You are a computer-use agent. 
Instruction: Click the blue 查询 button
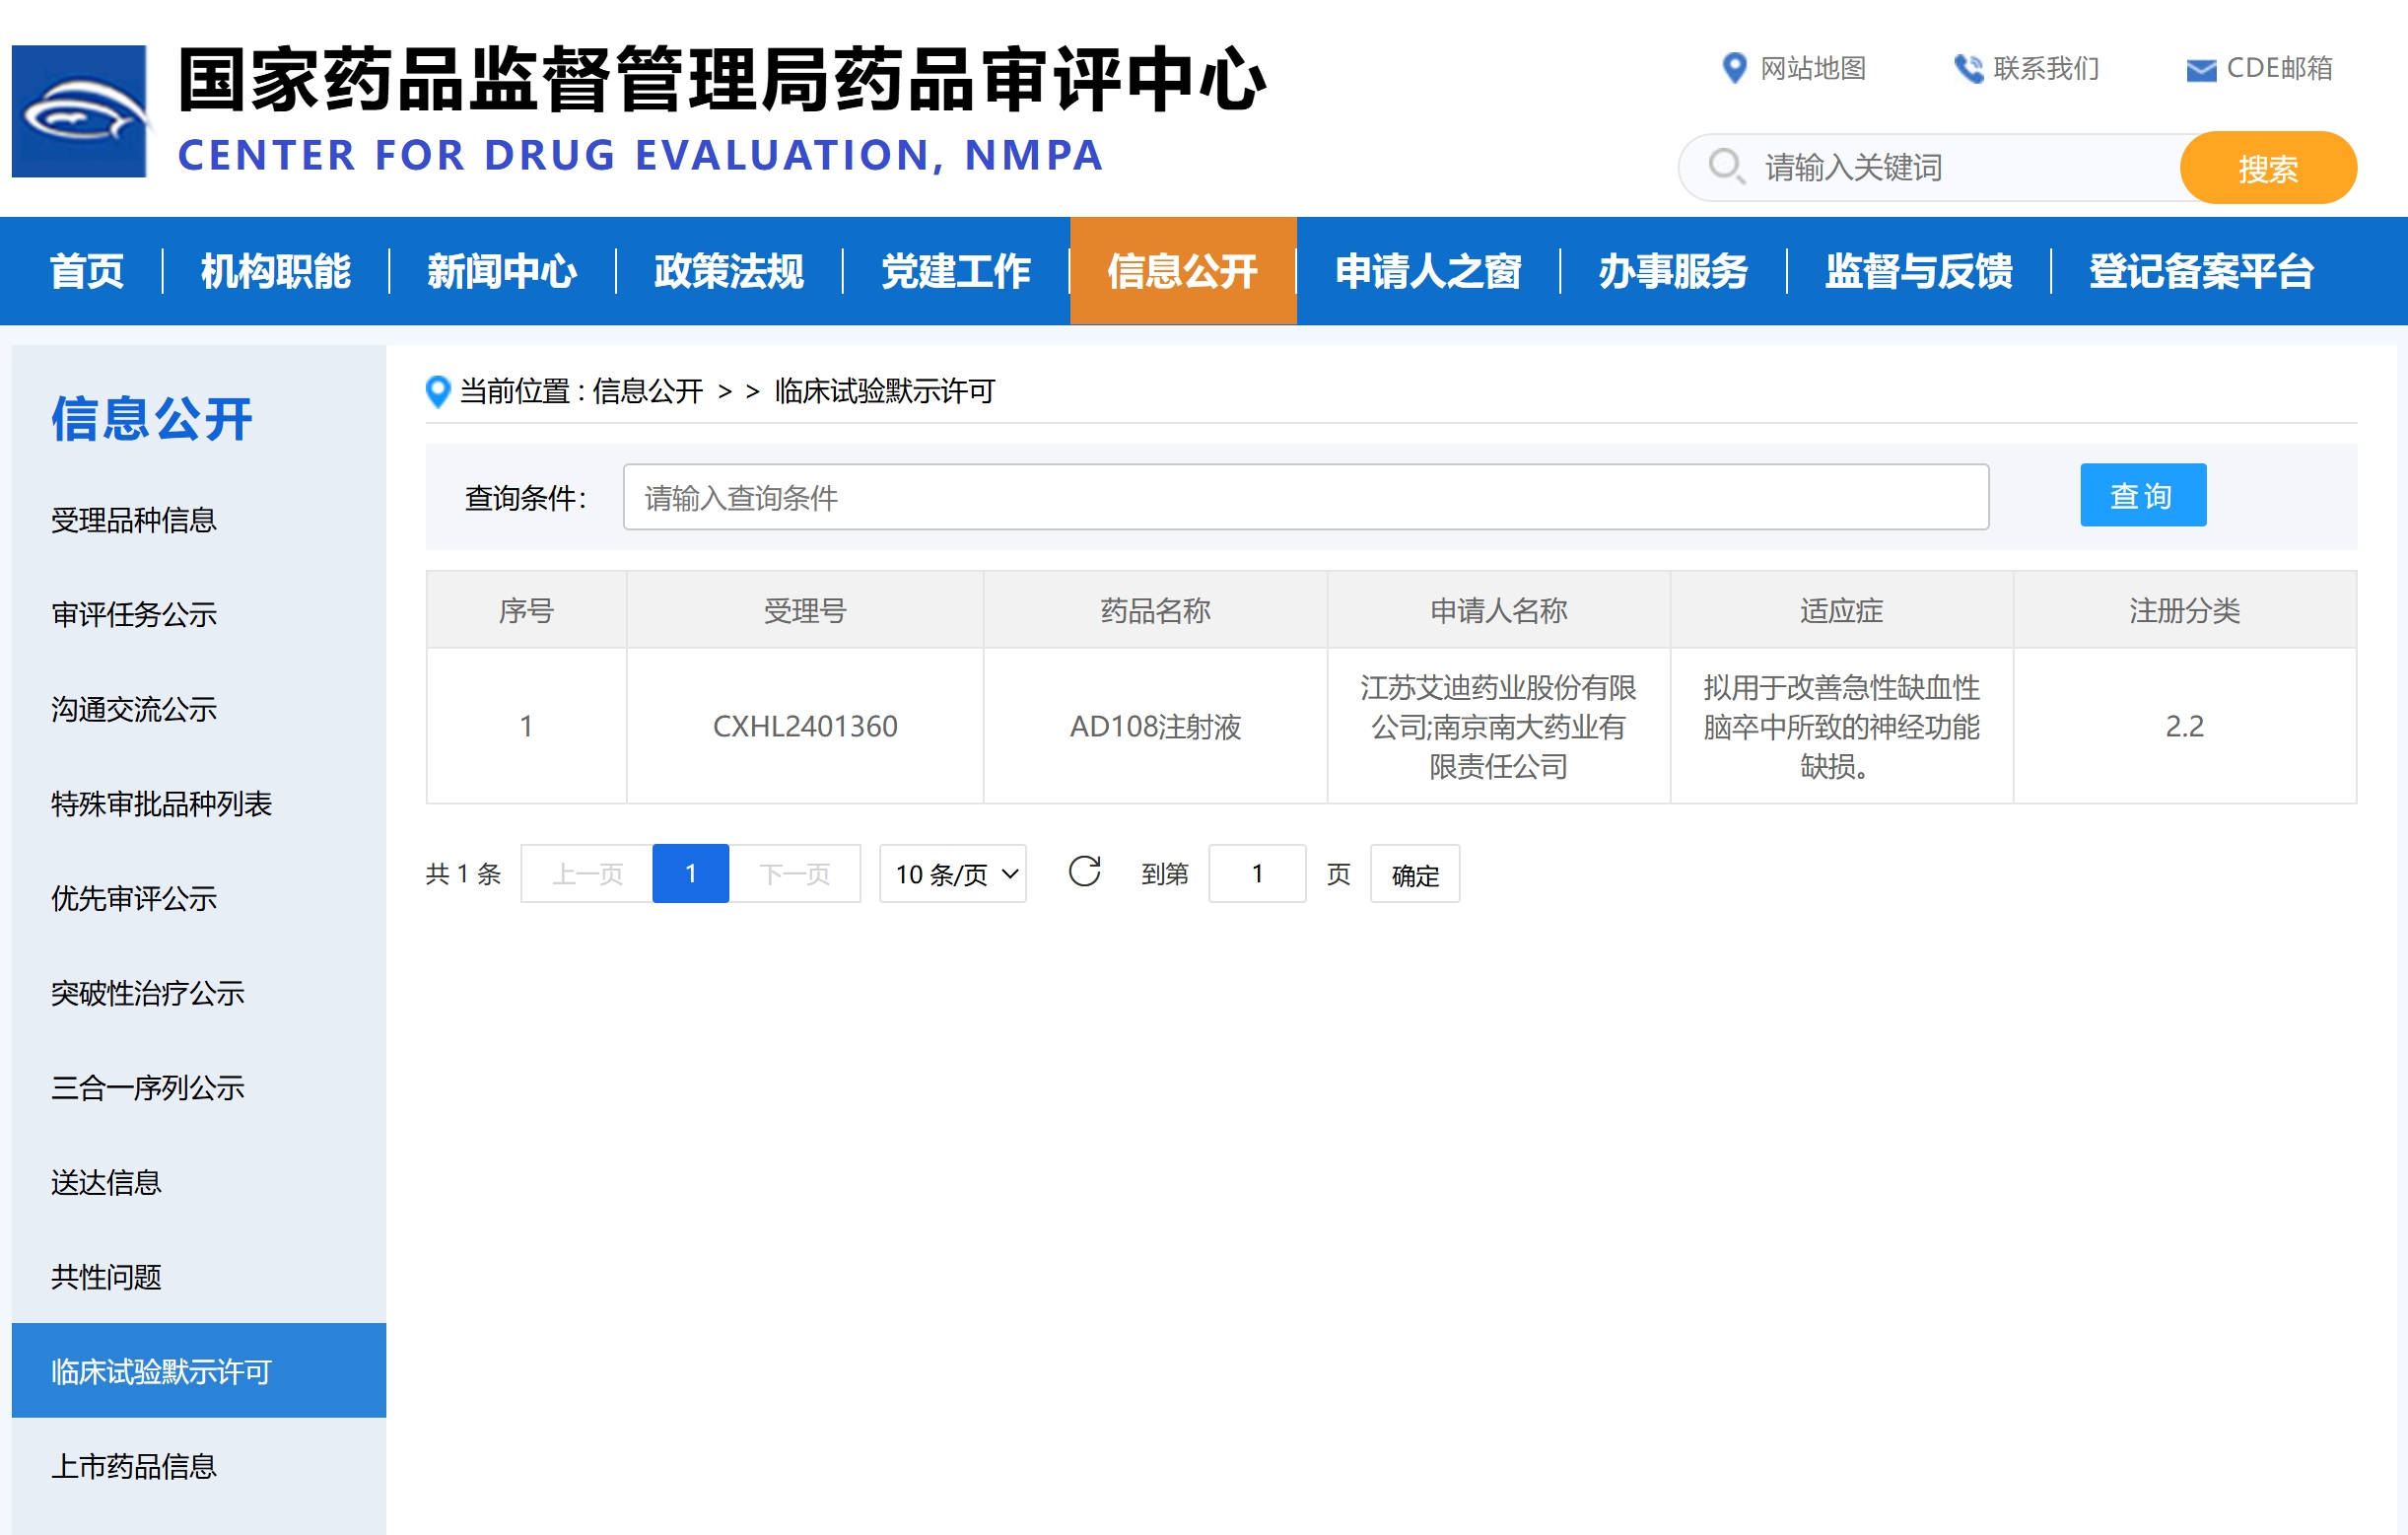(2142, 495)
